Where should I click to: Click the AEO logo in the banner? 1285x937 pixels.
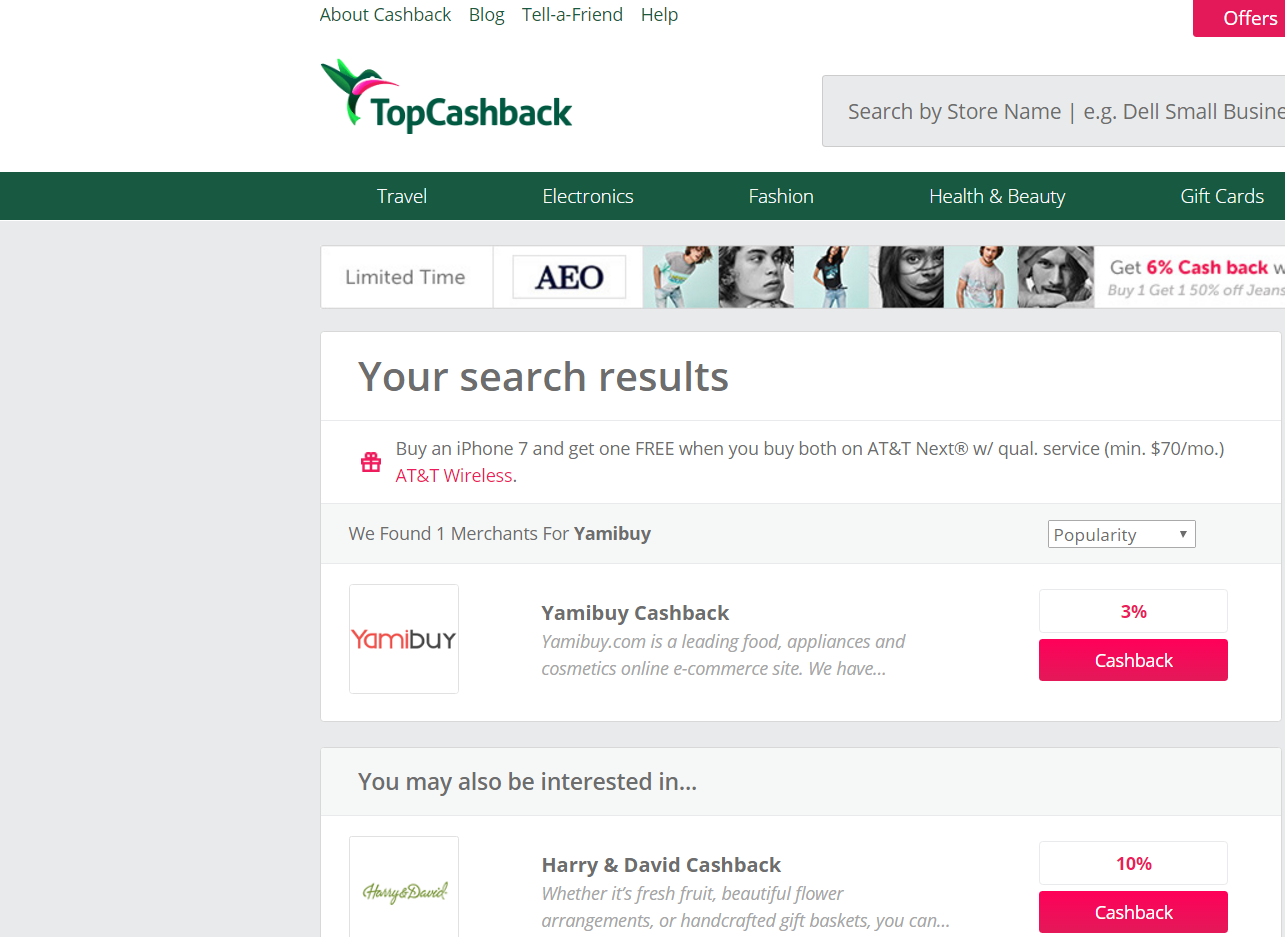(x=569, y=277)
